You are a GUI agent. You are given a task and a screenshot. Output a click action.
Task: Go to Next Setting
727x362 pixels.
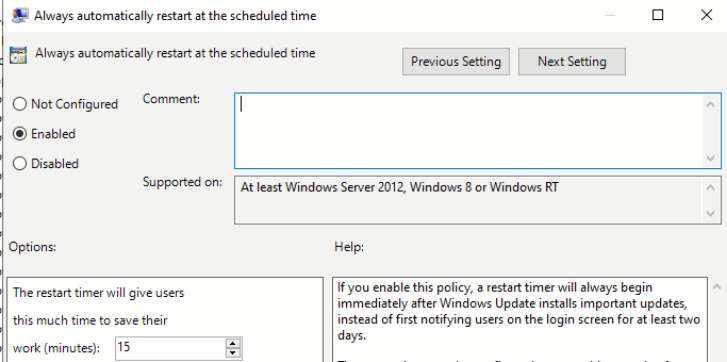coord(572,62)
